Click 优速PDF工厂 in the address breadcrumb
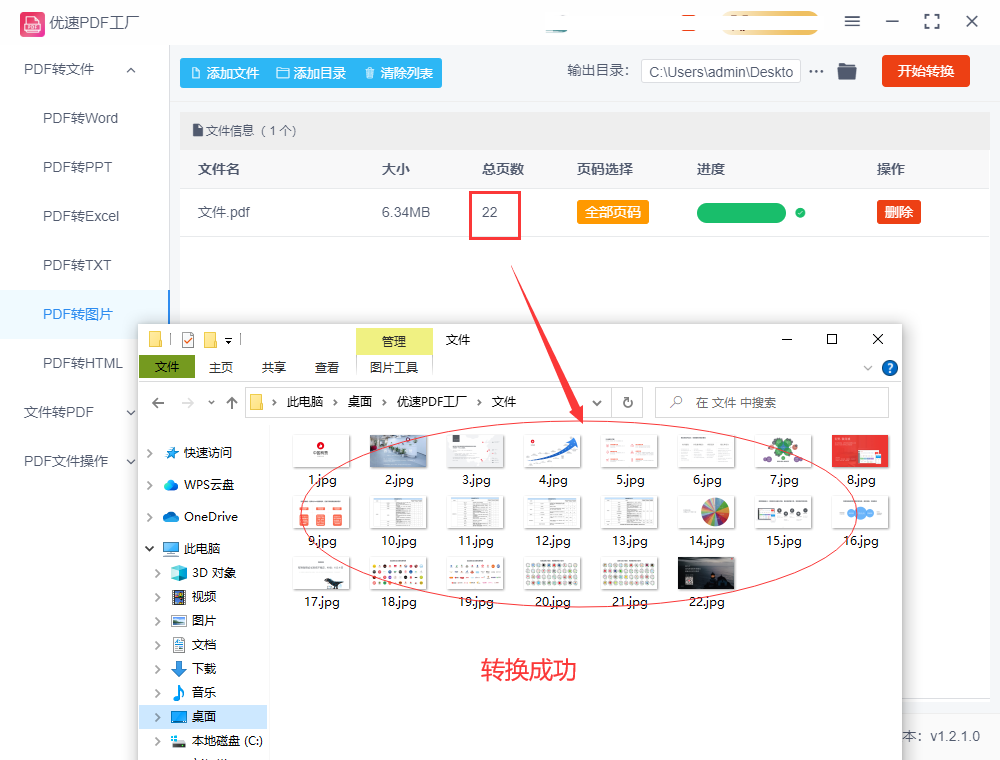The height and width of the screenshot is (760, 1000). pyautogui.click(x=432, y=402)
